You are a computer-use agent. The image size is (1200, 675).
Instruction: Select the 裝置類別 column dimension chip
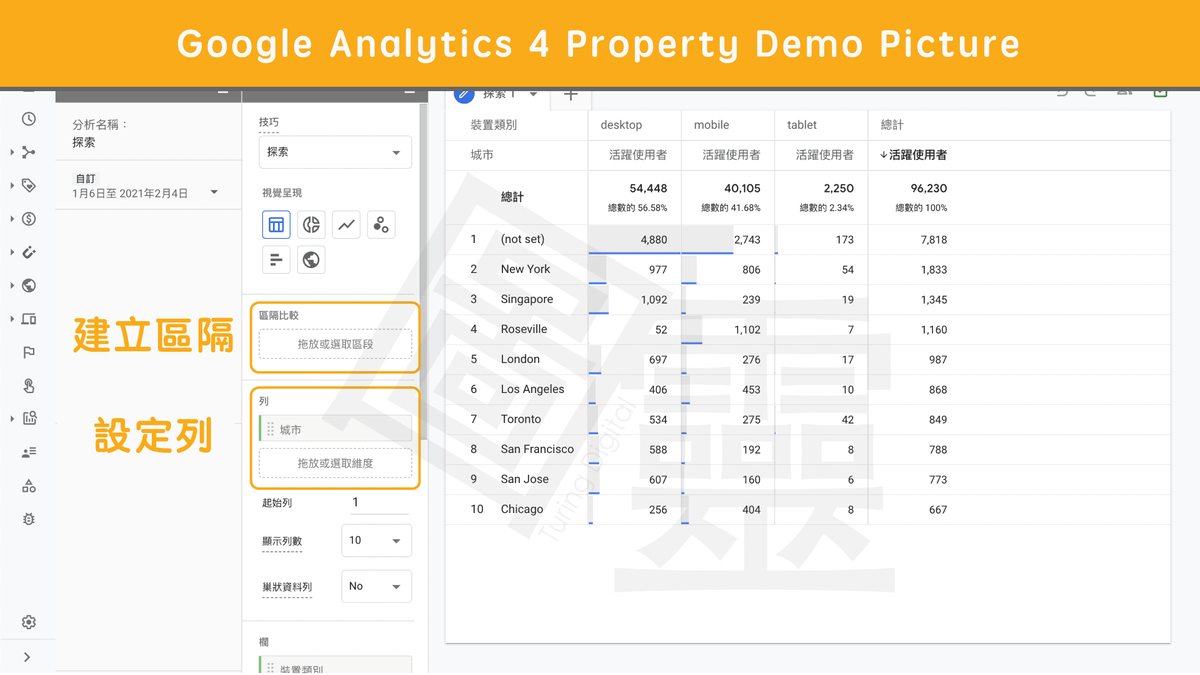click(335, 667)
